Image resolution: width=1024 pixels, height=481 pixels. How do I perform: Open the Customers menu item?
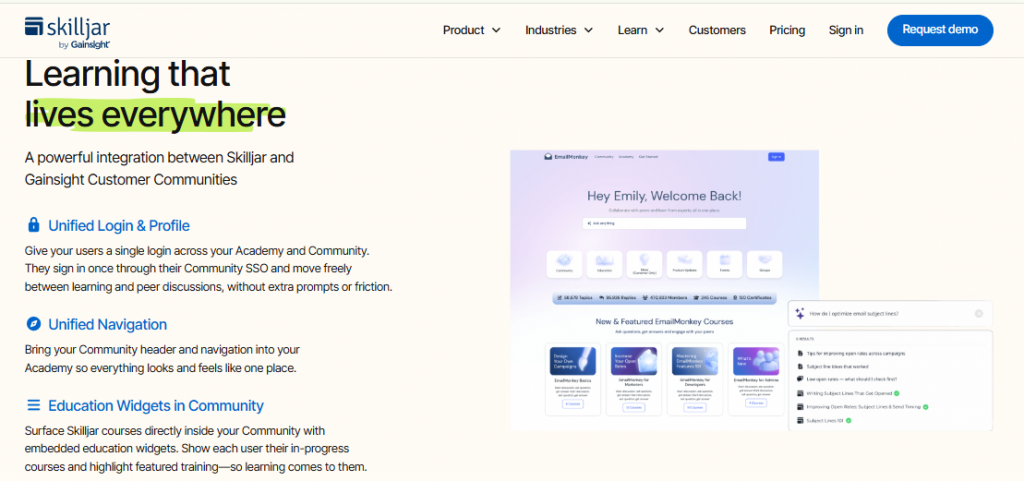click(717, 30)
